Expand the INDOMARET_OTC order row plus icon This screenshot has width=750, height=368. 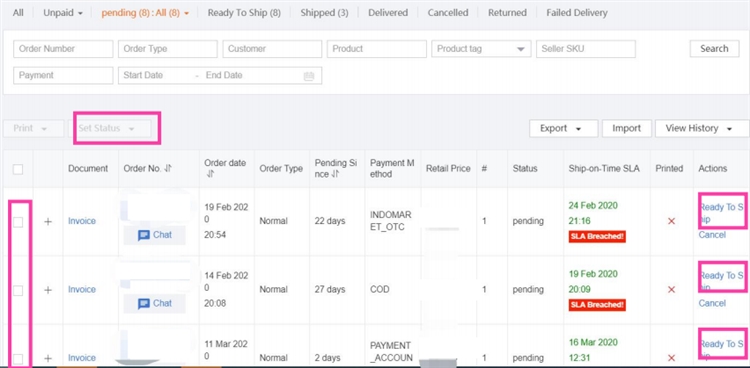pos(48,222)
